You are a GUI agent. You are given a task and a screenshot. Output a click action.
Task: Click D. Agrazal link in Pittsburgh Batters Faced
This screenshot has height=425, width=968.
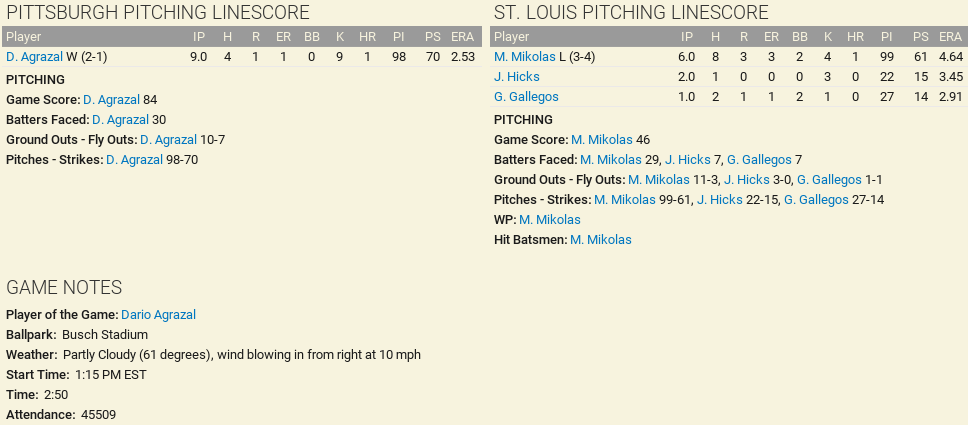tap(120, 120)
